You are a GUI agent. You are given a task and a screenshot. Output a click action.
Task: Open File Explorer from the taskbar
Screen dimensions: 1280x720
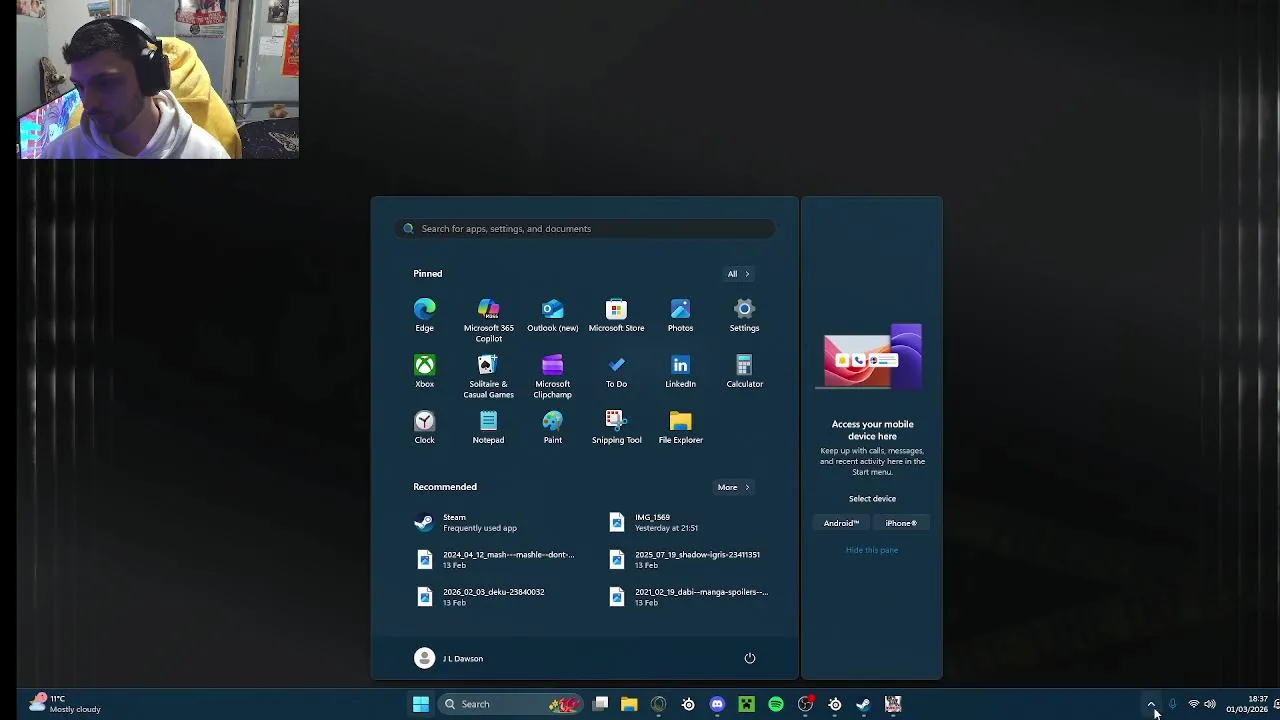(629, 704)
